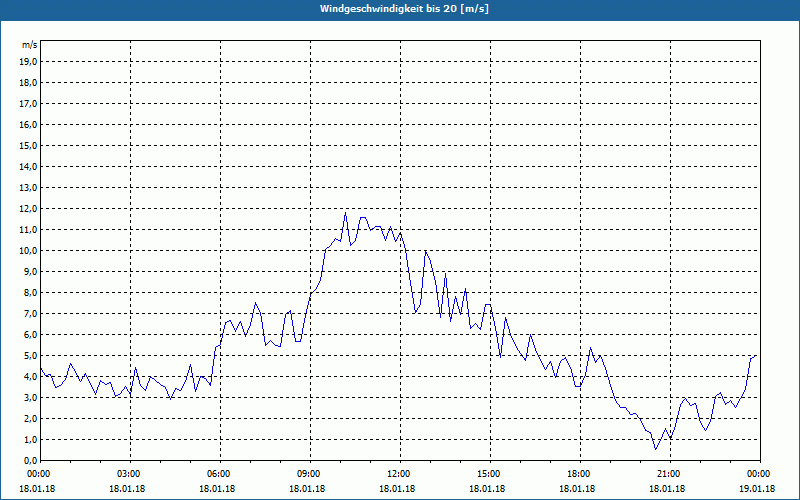Select the "7,0" y-axis label

tap(31, 313)
